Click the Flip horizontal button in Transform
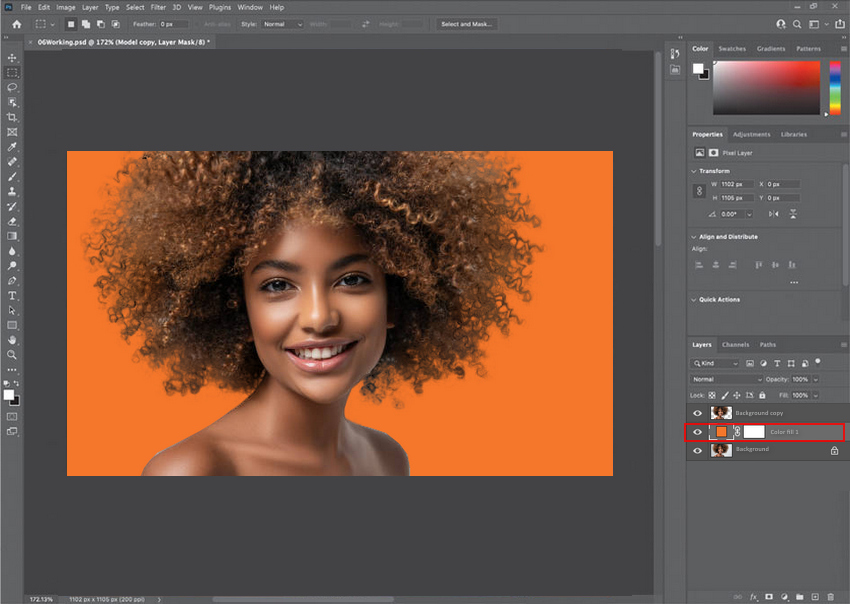Screen dimensions: 850x604 (x=774, y=214)
